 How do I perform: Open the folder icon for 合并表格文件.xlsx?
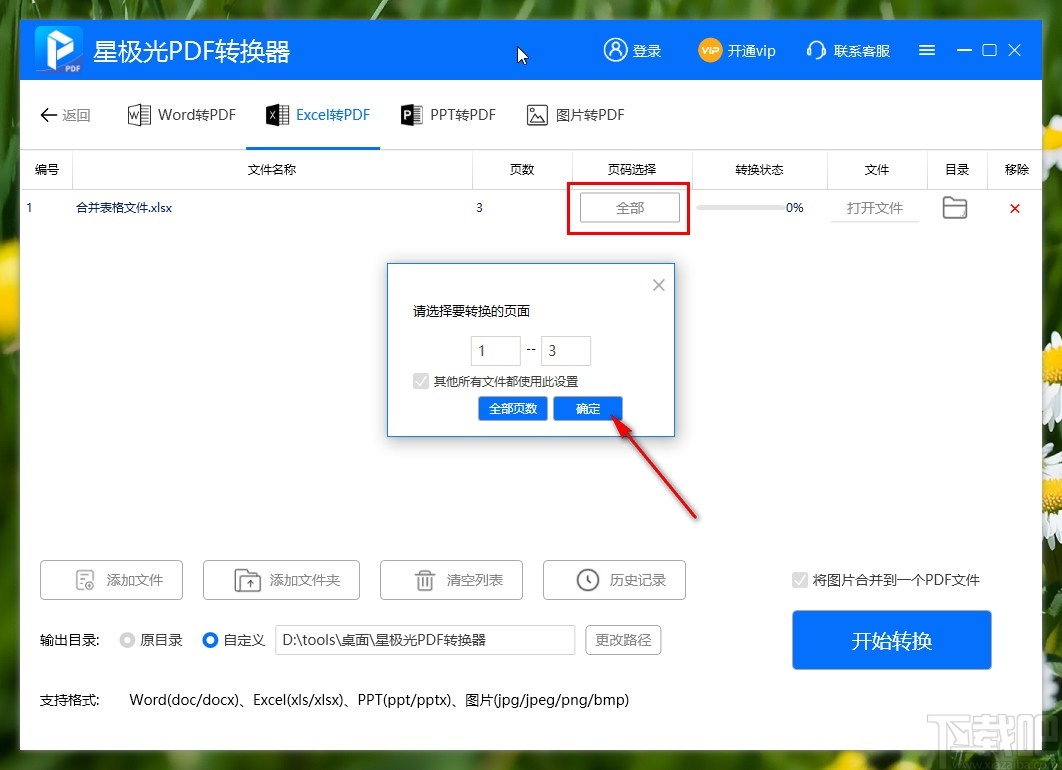click(954, 207)
